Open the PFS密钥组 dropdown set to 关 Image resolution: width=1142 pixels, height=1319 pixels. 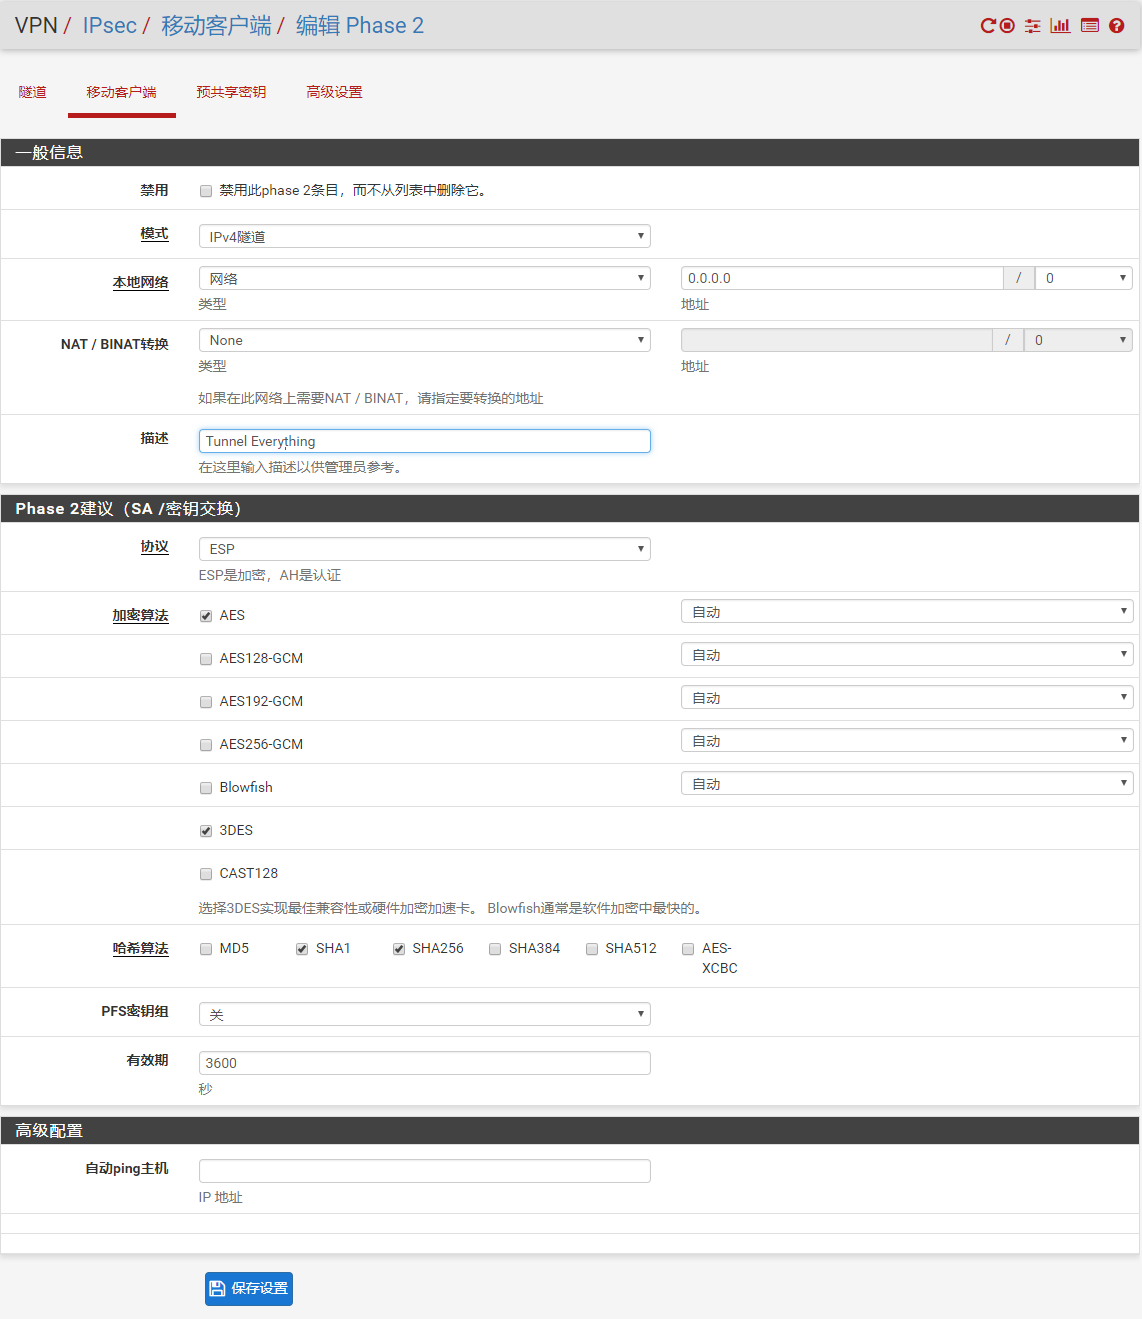pos(424,1013)
